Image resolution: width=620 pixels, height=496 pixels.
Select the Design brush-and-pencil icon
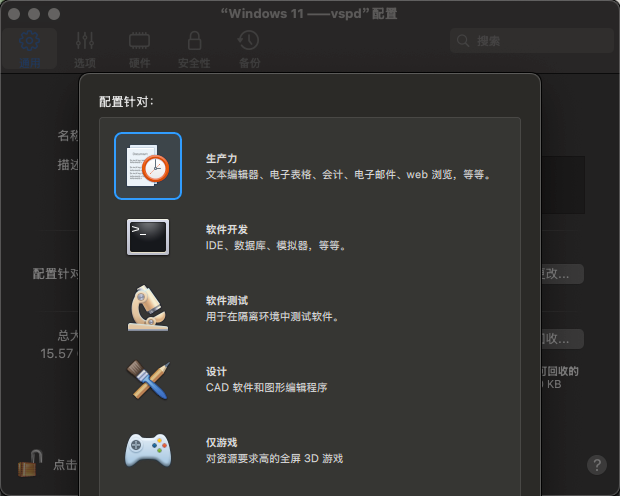point(148,379)
